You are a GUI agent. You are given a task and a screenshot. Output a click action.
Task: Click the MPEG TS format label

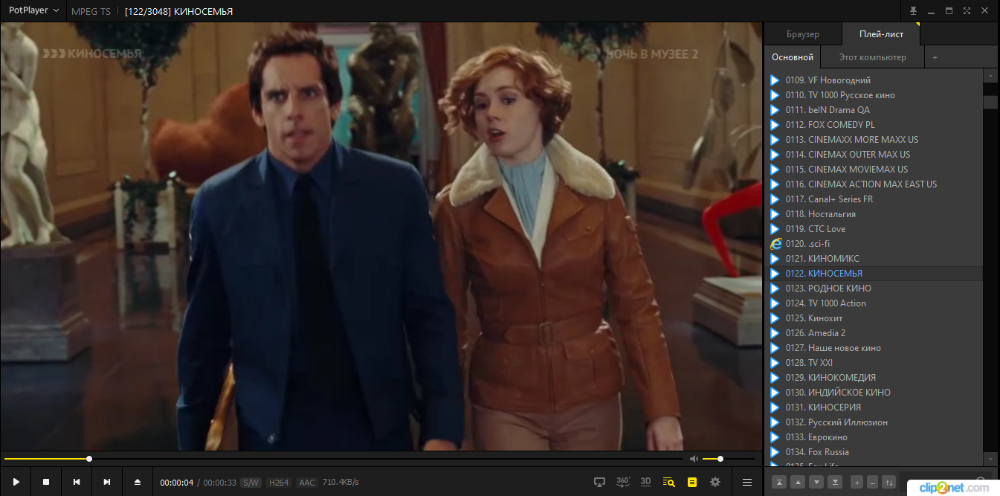(91, 11)
